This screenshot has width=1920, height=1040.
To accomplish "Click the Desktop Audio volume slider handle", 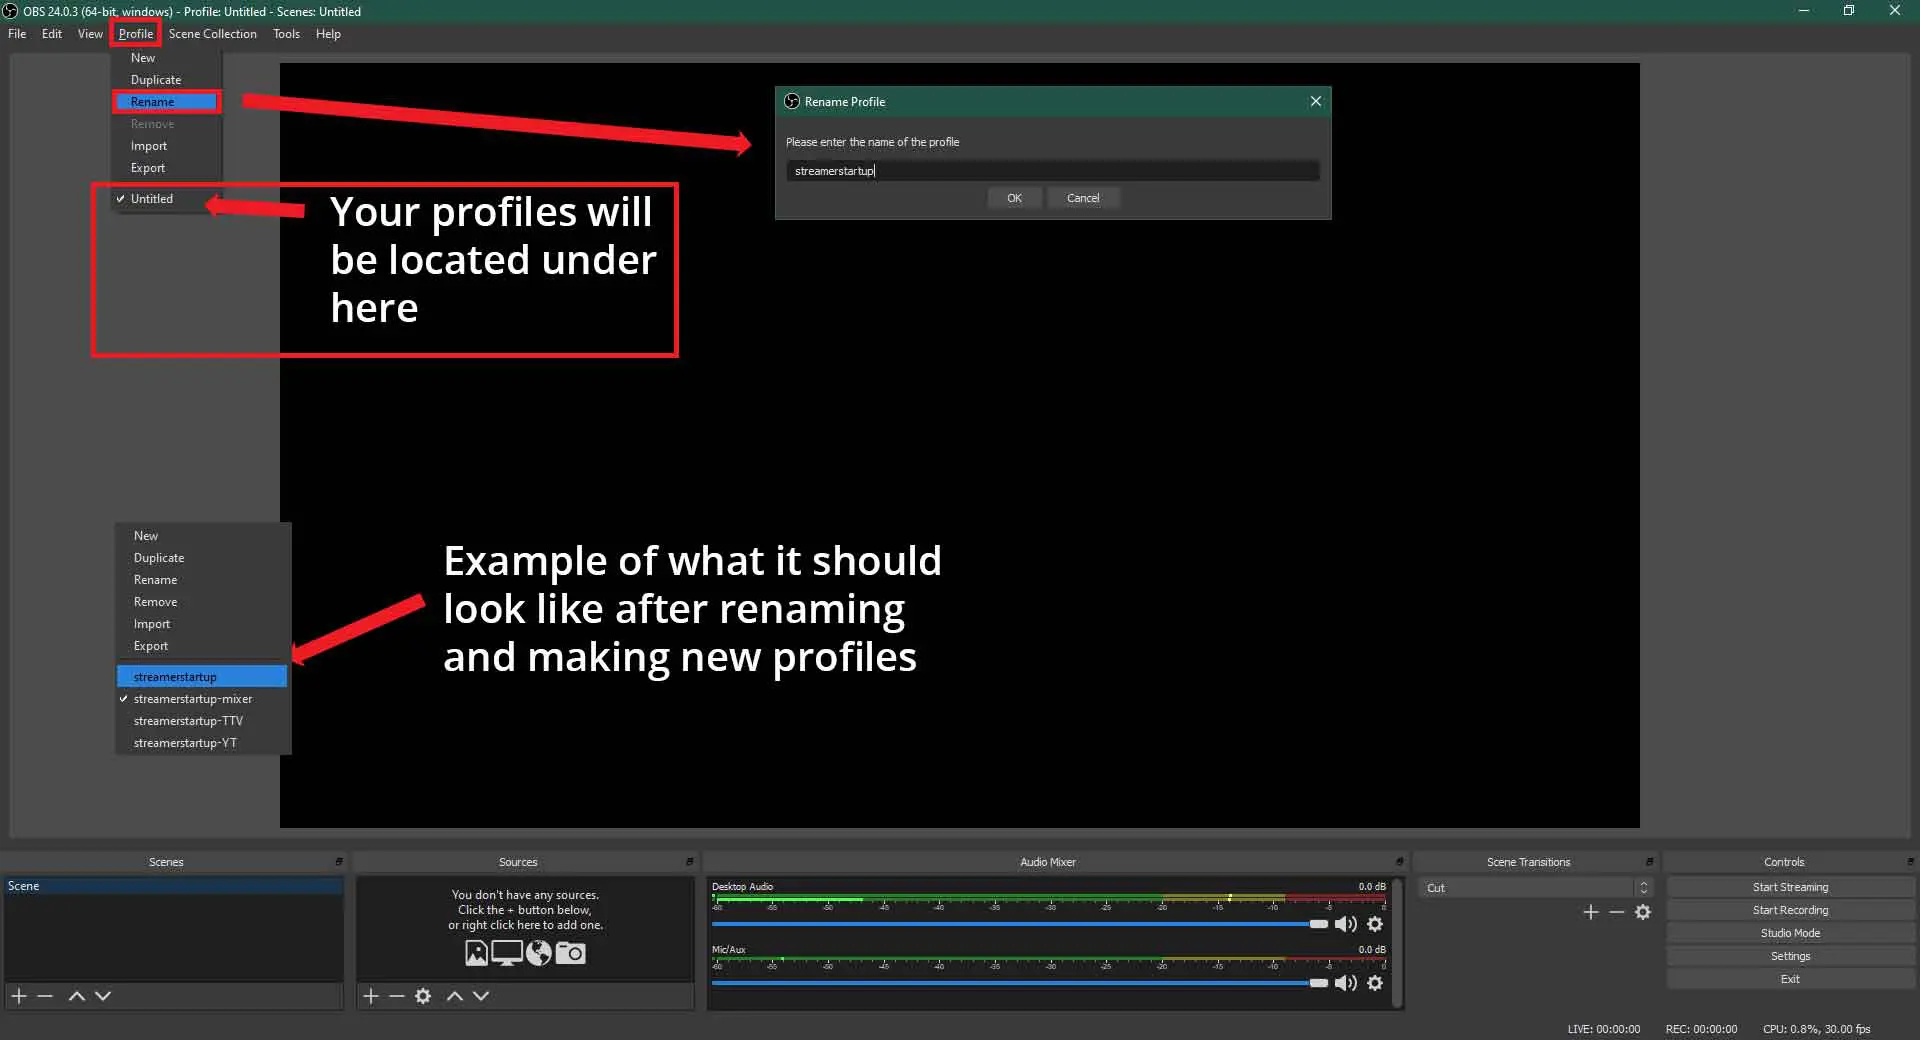I will pos(1319,924).
